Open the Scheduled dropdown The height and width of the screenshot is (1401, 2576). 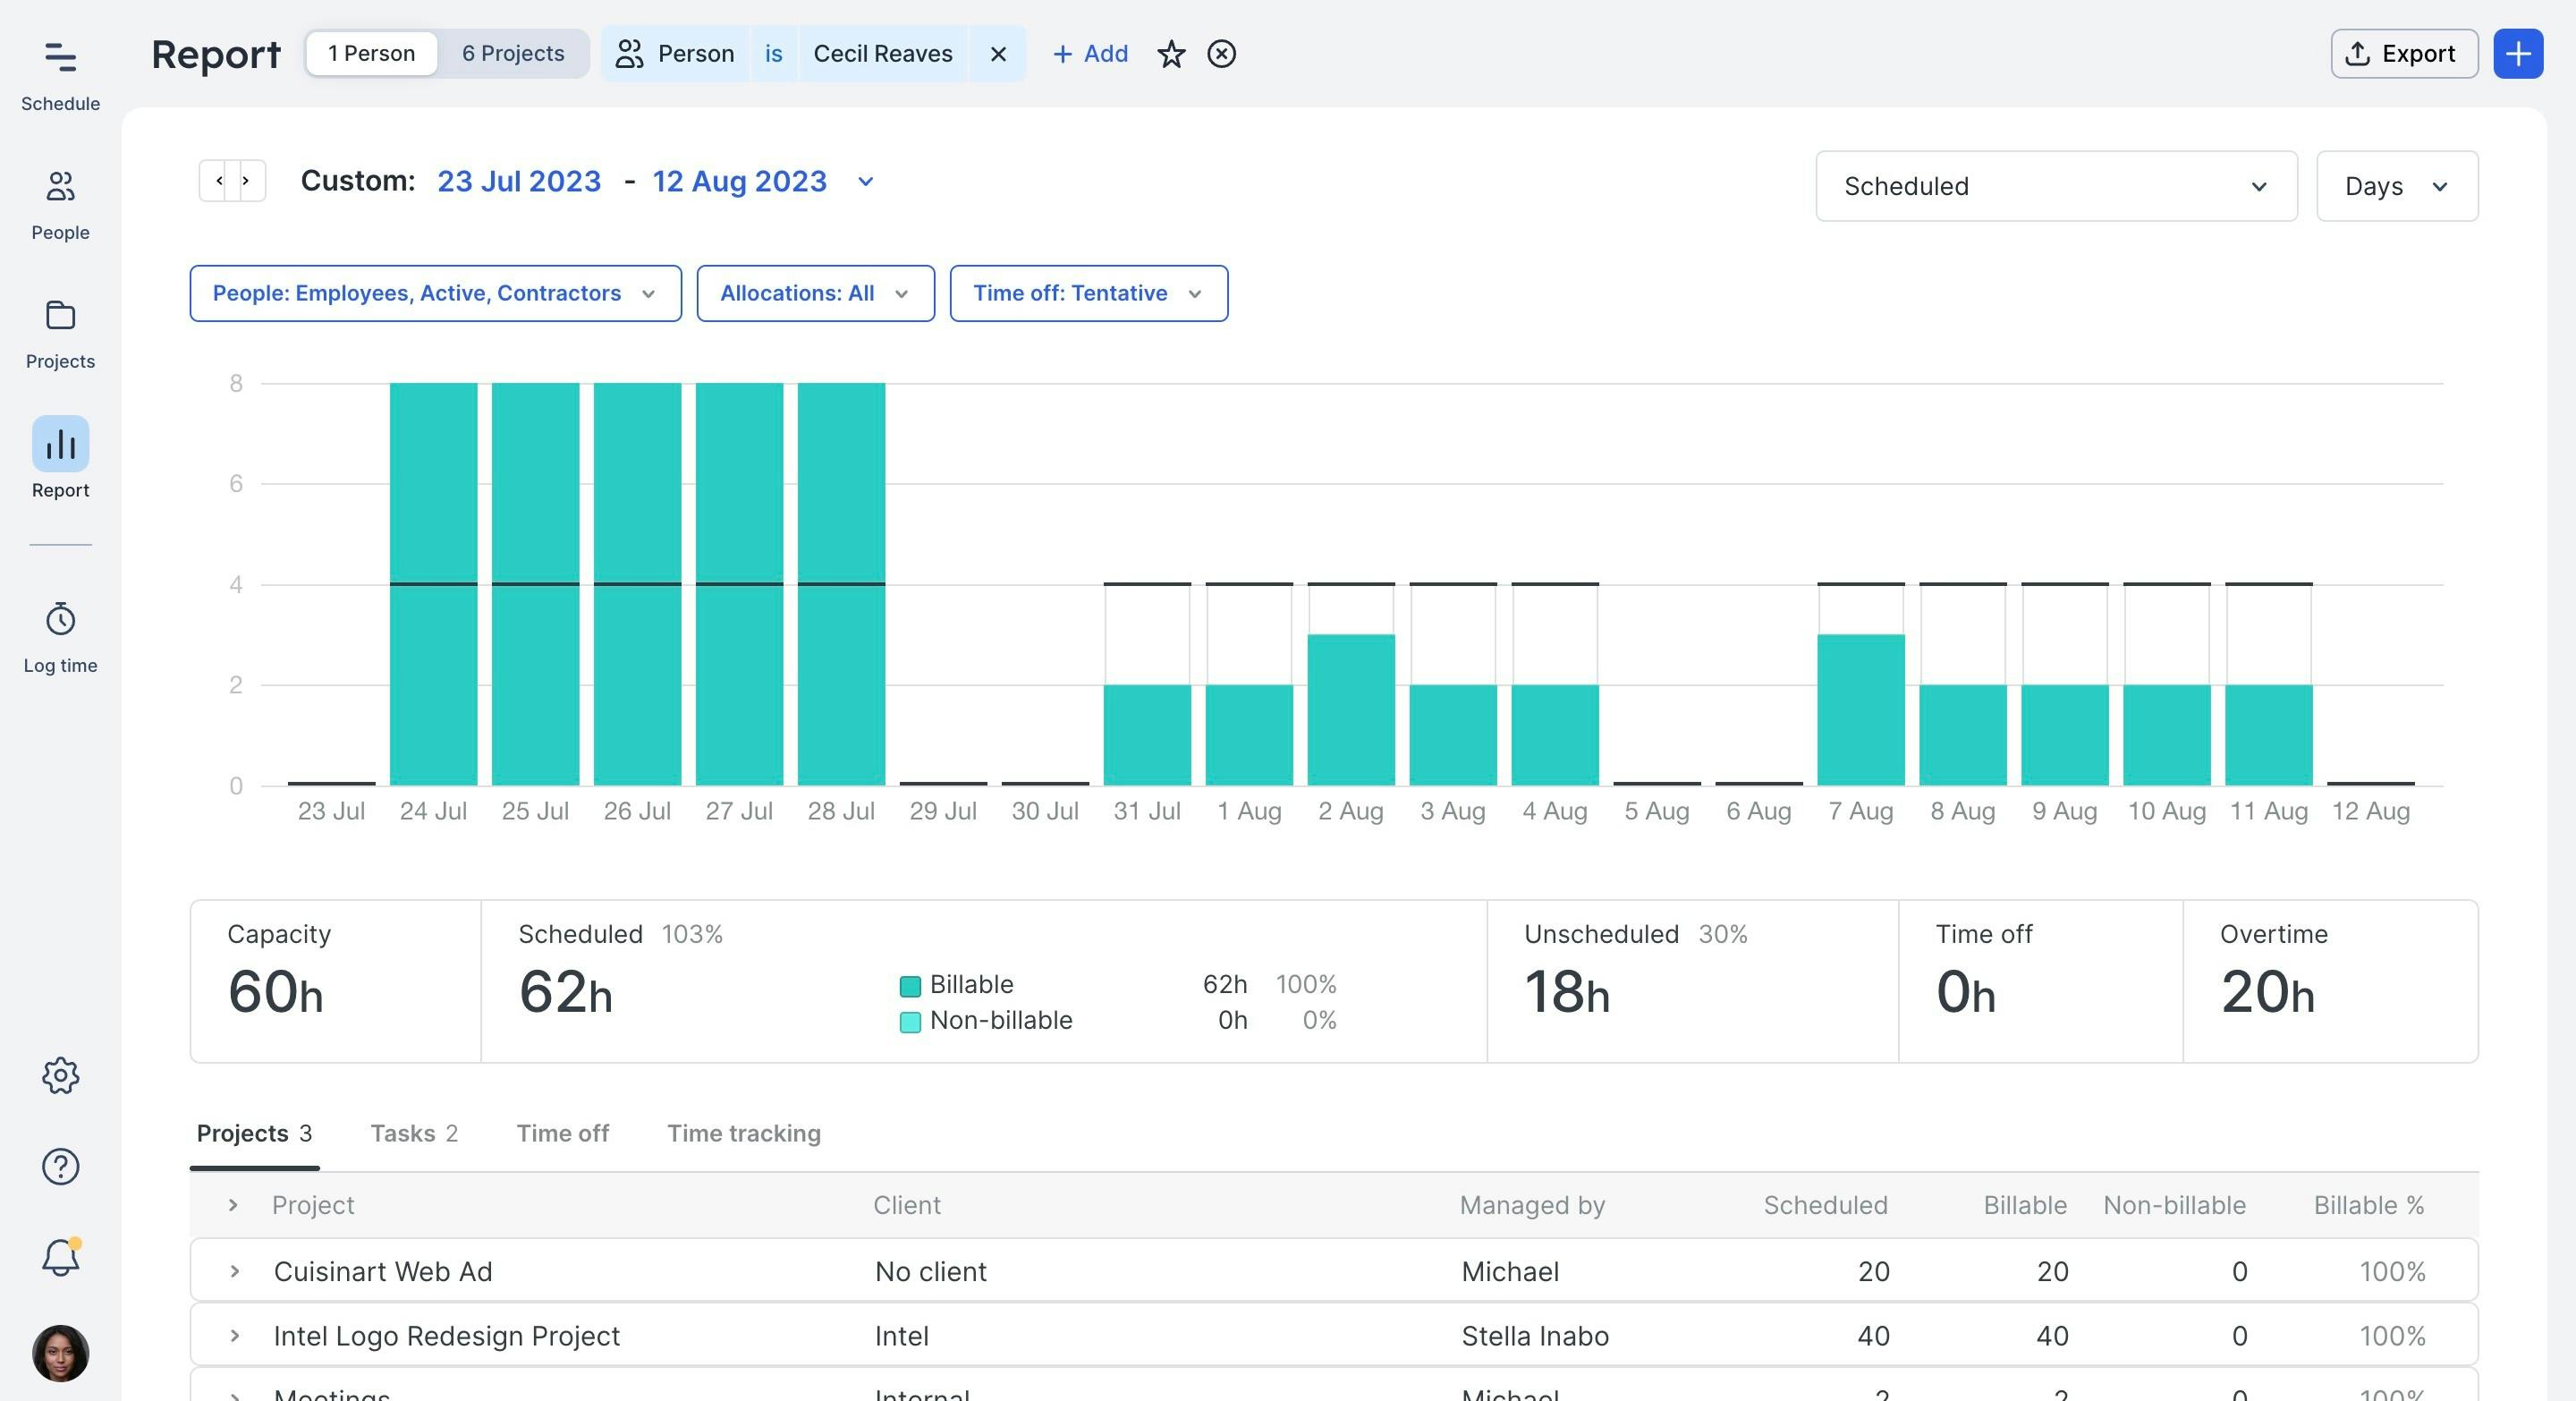(2055, 186)
